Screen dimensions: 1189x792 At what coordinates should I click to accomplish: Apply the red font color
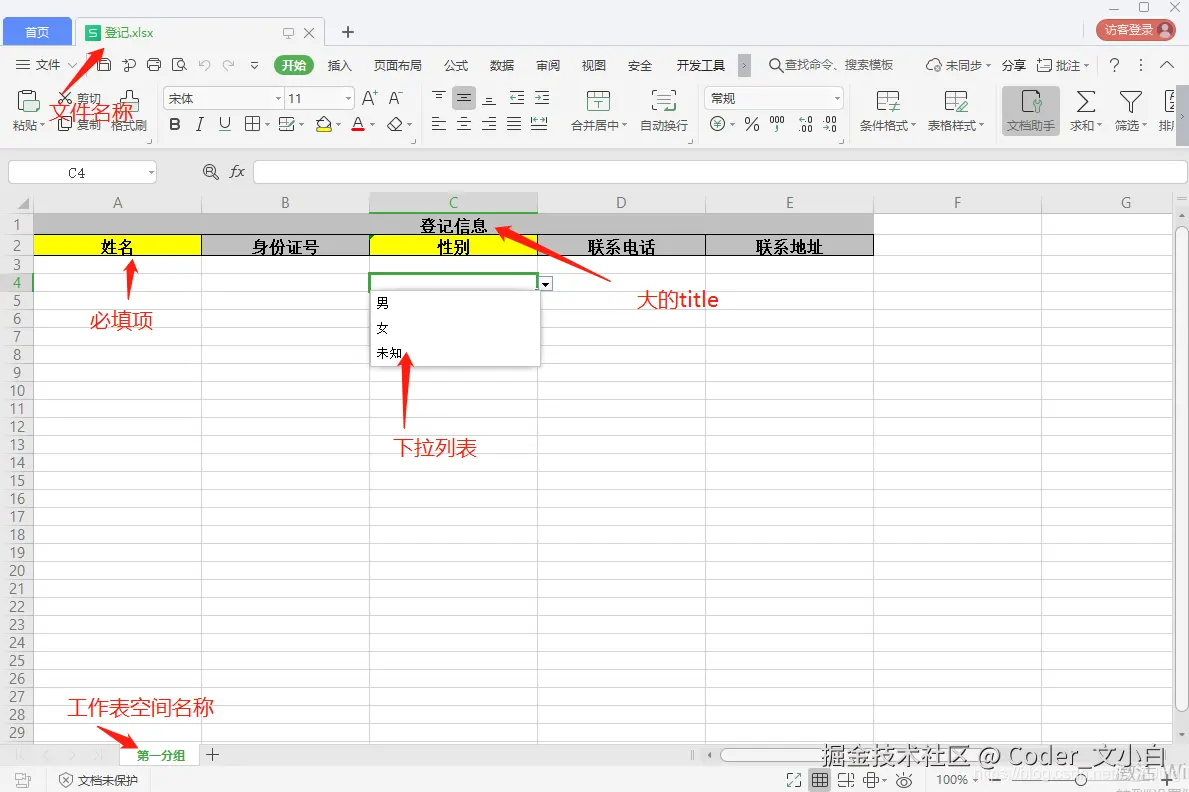pyautogui.click(x=358, y=124)
